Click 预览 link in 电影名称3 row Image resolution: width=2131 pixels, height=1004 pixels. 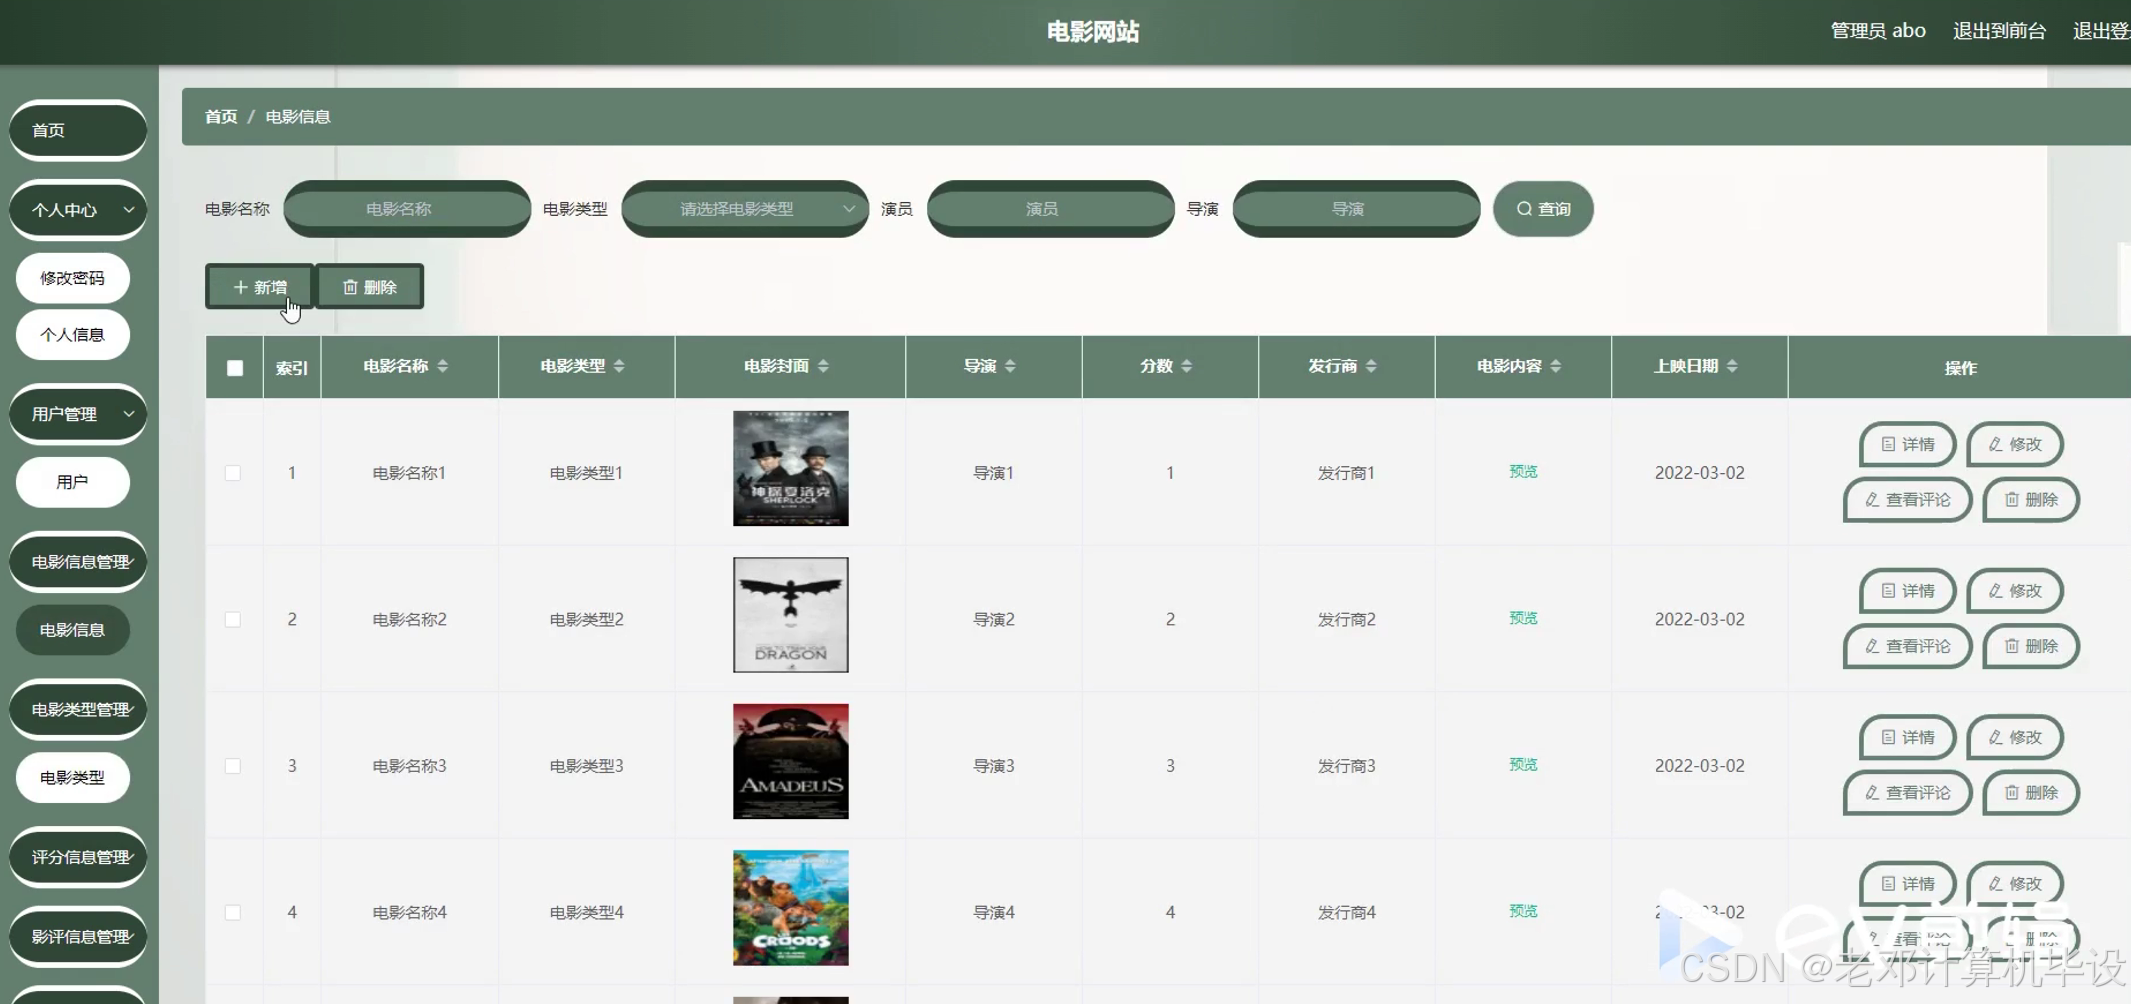coord(1523,765)
